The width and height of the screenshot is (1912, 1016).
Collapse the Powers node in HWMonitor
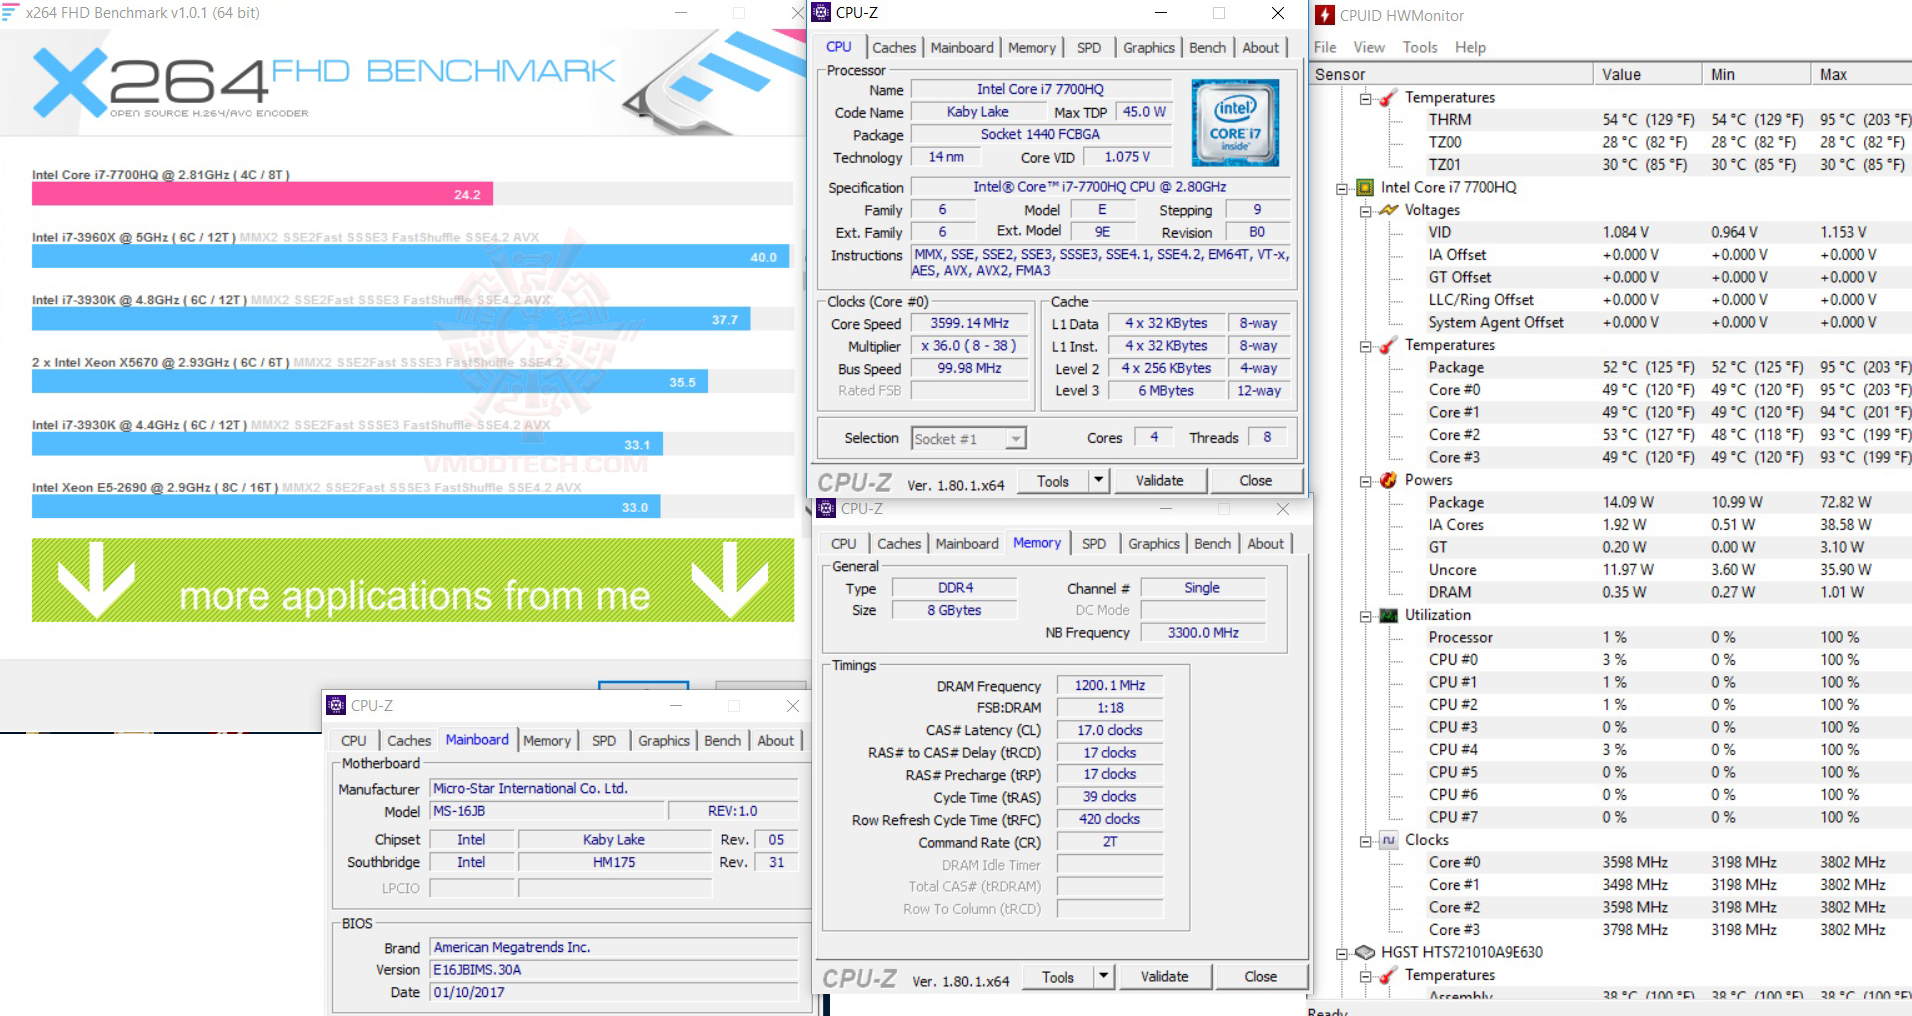coord(1366,481)
